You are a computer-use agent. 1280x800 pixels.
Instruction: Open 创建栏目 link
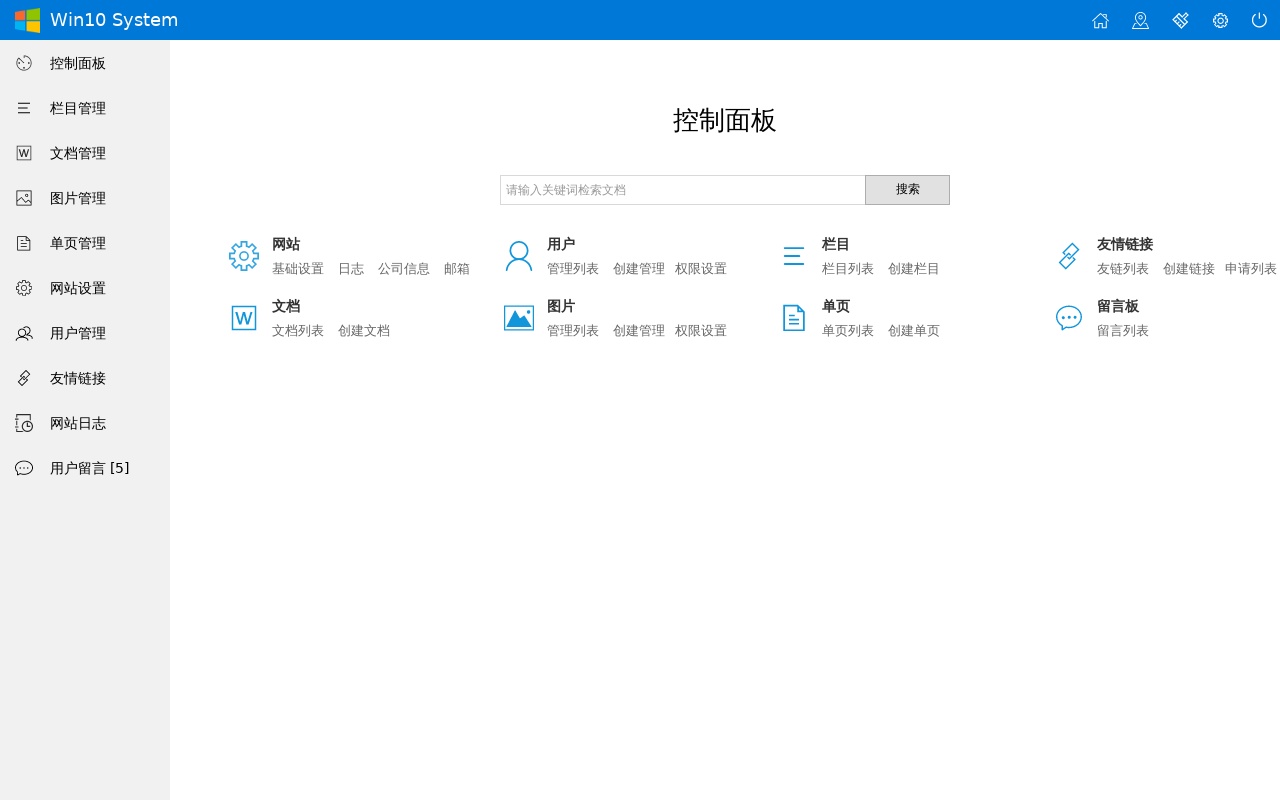pyautogui.click(x=914, y=269)
